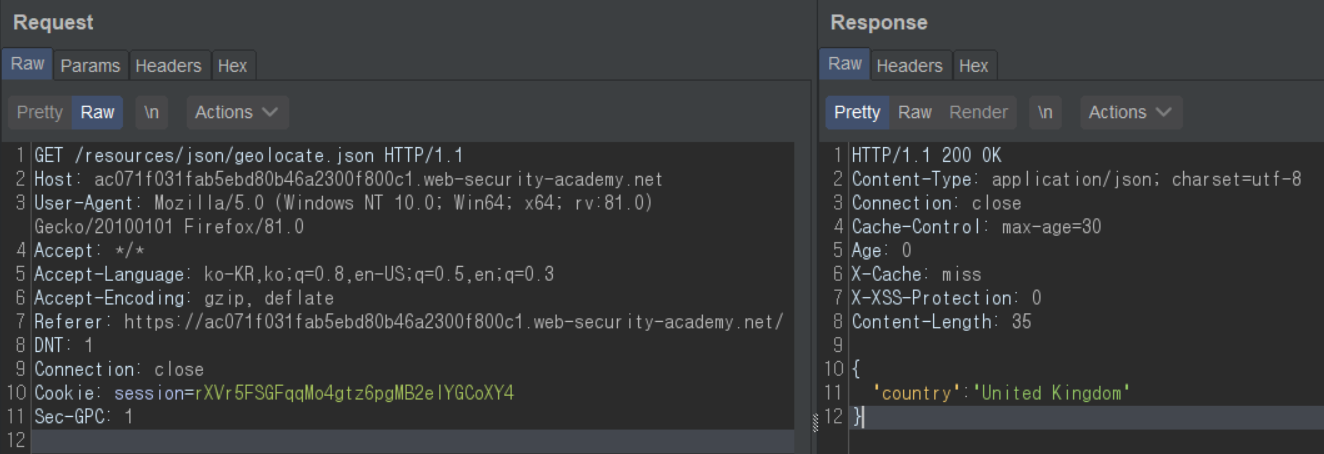
Task: Select the request Raw tab
Action: click(x=27, y=64)
